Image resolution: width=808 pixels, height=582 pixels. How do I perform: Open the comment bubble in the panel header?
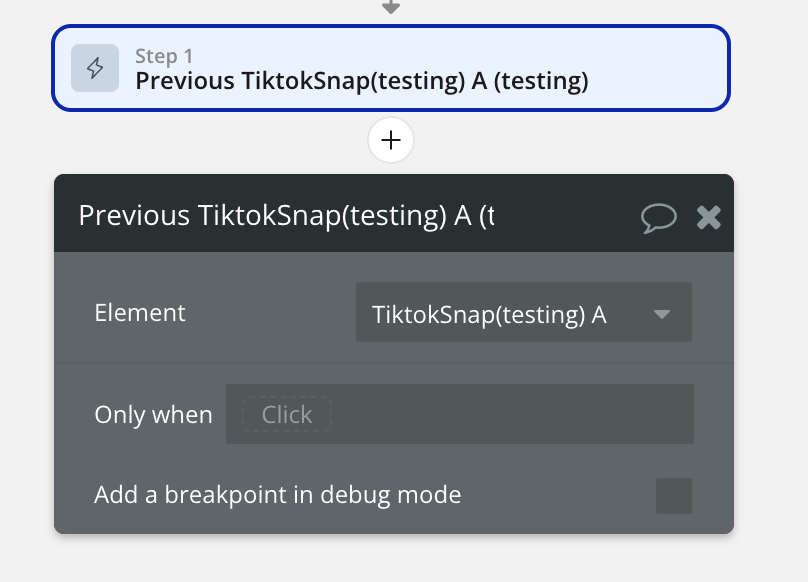point(658,217)
